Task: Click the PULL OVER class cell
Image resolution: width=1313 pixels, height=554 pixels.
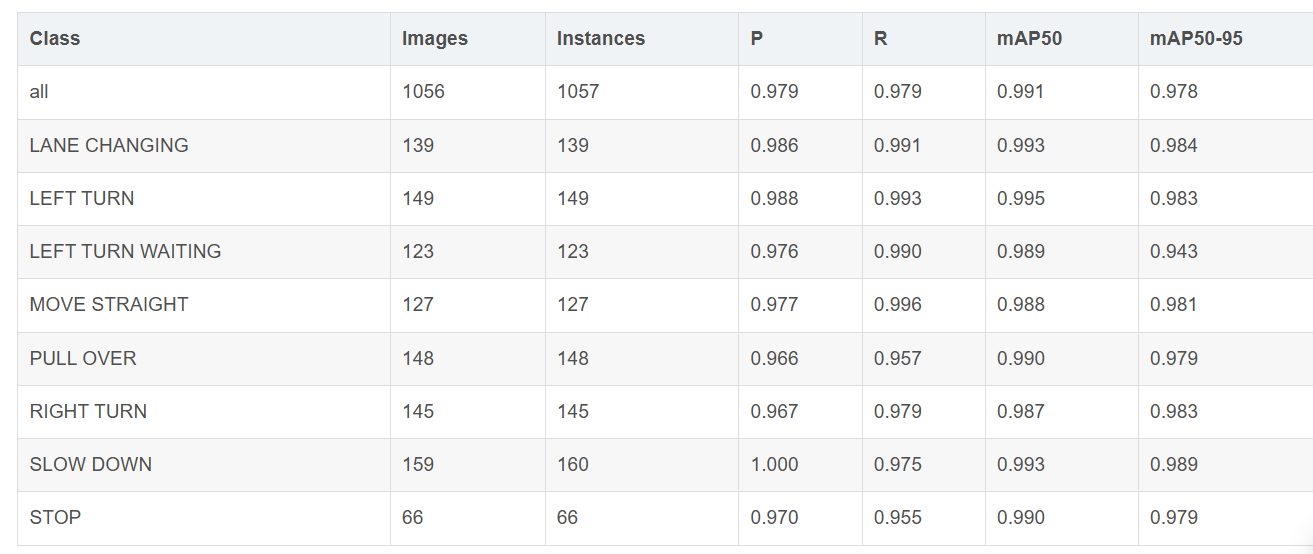Action: (x=83, y=358)
